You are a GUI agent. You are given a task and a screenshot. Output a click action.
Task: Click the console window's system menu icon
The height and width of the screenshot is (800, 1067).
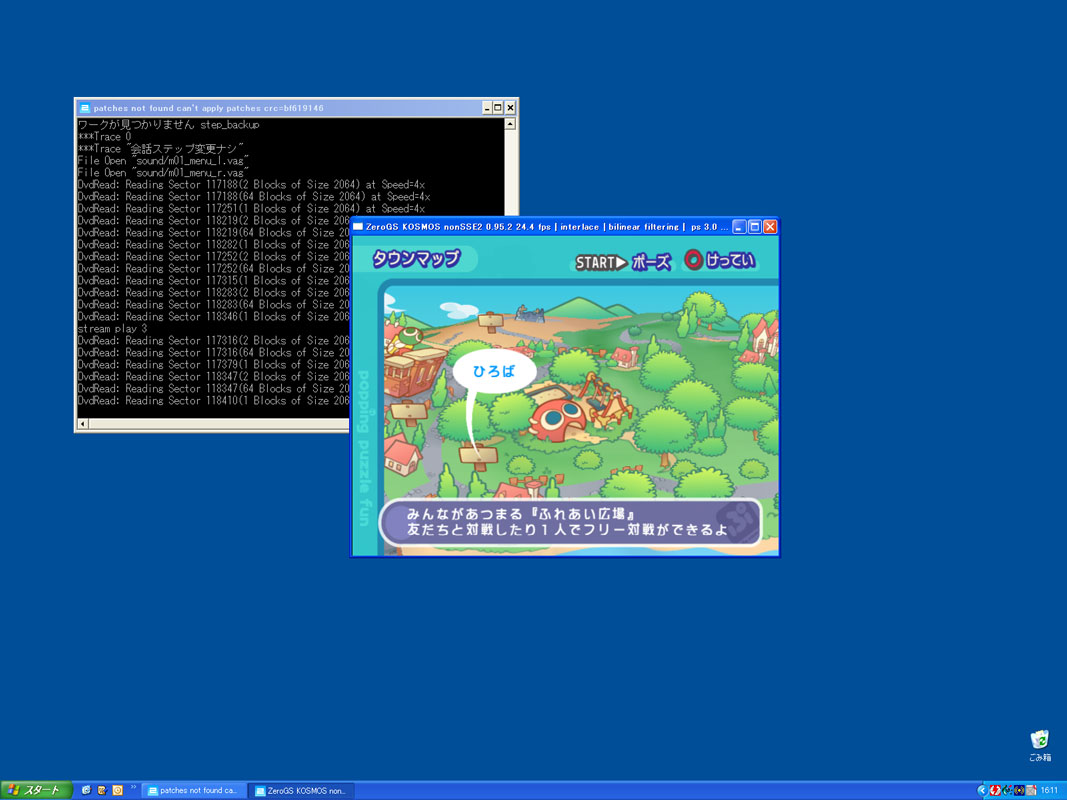[84, 107]
